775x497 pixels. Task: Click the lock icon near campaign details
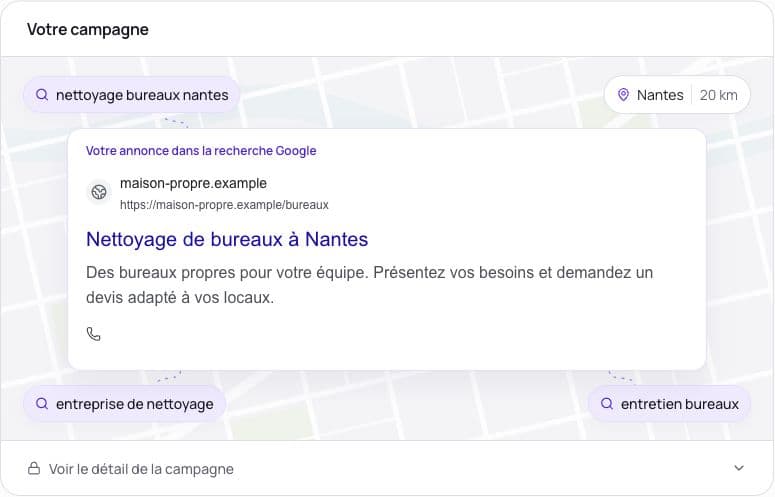tap(34, 468)
